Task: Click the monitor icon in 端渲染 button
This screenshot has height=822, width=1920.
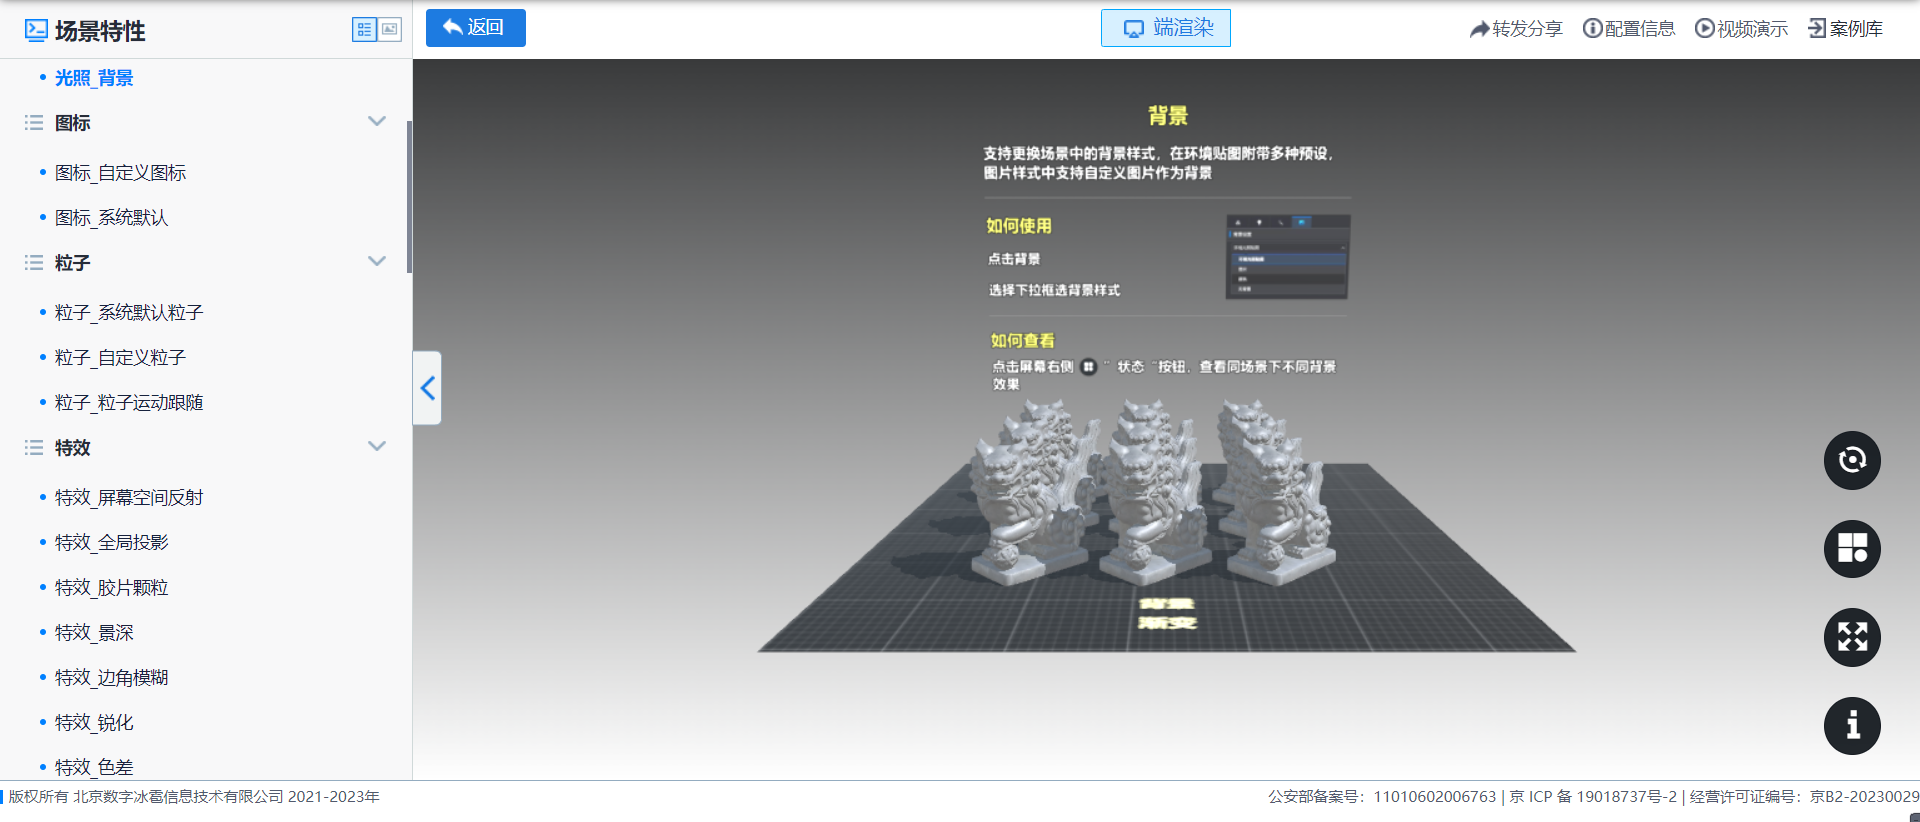Action: (x=1134, y=29)
